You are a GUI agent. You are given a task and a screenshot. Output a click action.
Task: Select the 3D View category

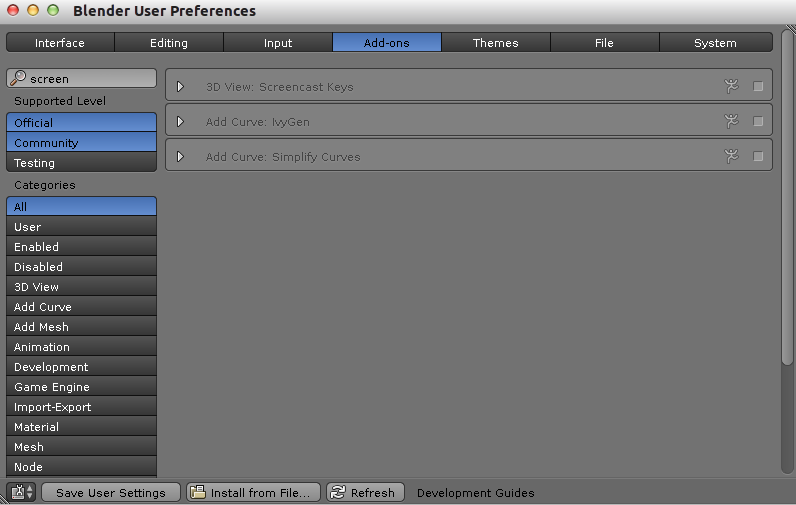click(x=81, y=287)
